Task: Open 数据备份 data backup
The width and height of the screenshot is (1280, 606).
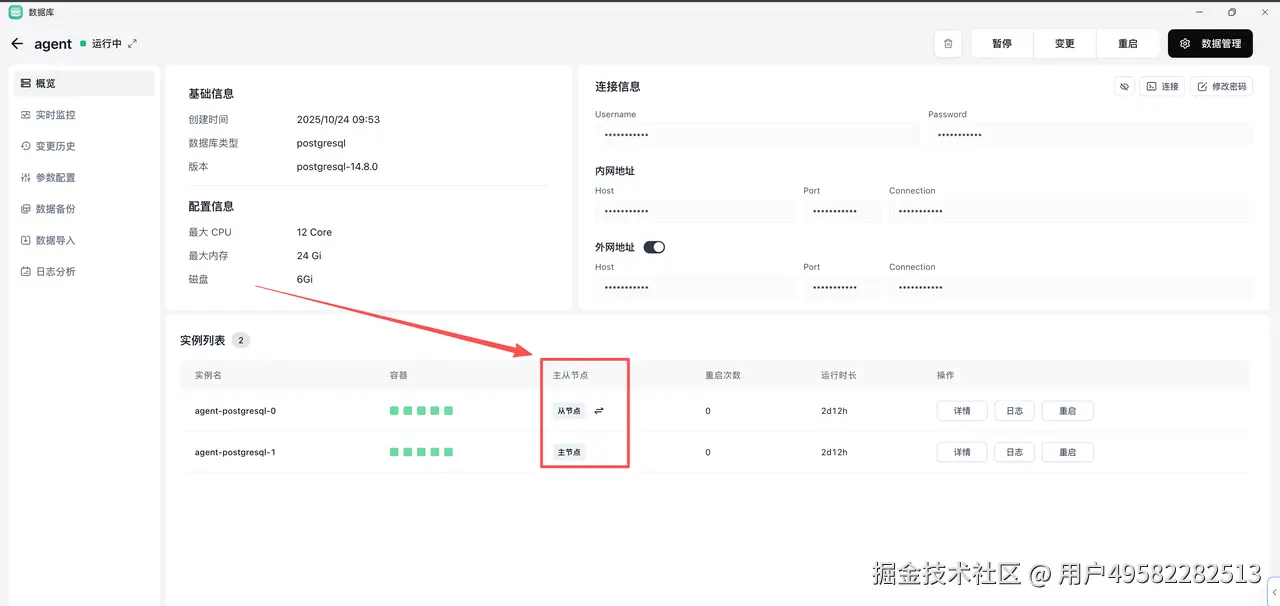Action: click(x=85, y=209)
